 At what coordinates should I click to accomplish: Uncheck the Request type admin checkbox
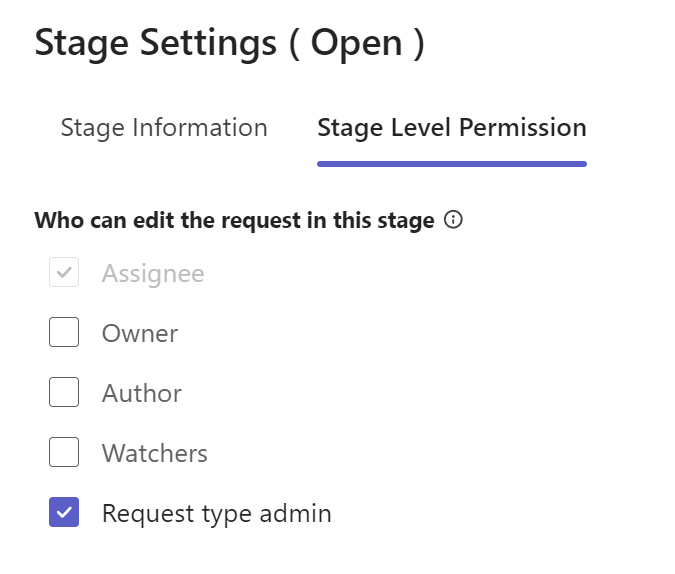click(x=64, y=512)
